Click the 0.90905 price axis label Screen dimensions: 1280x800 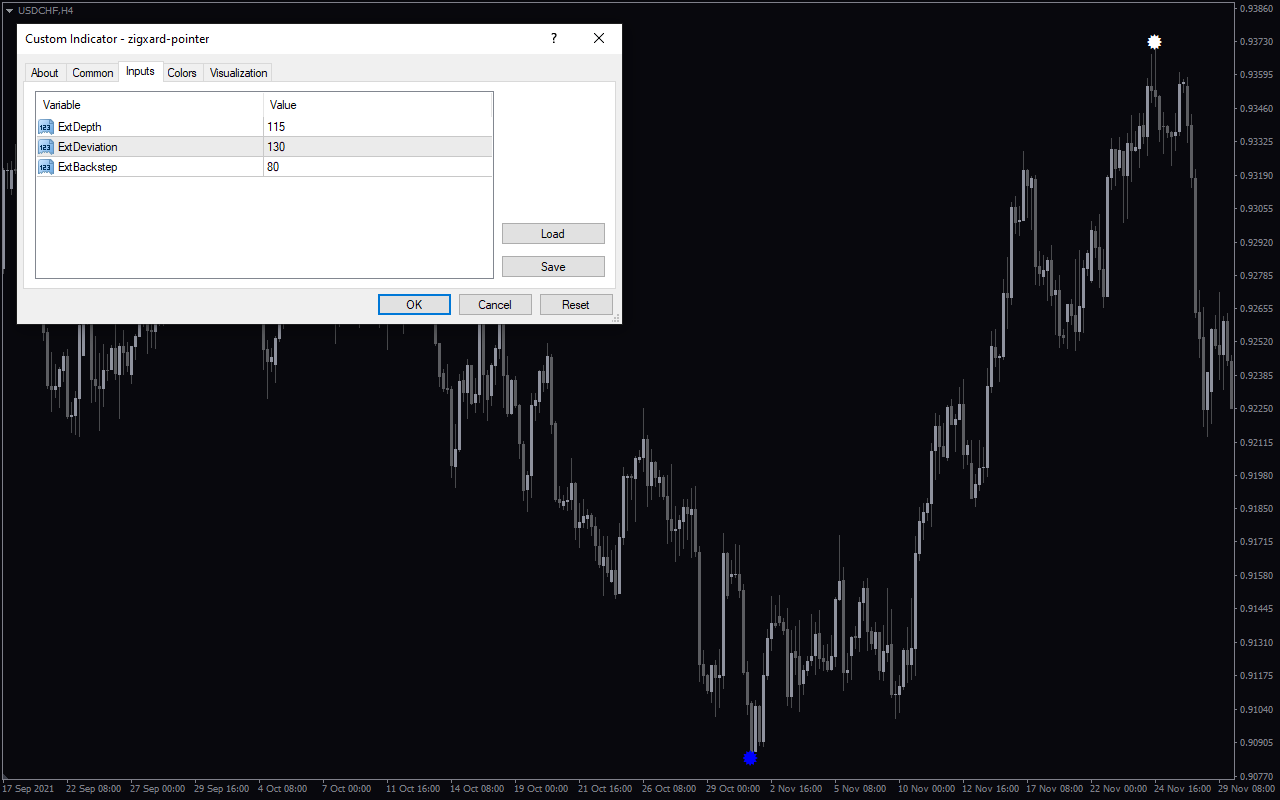1256,743
